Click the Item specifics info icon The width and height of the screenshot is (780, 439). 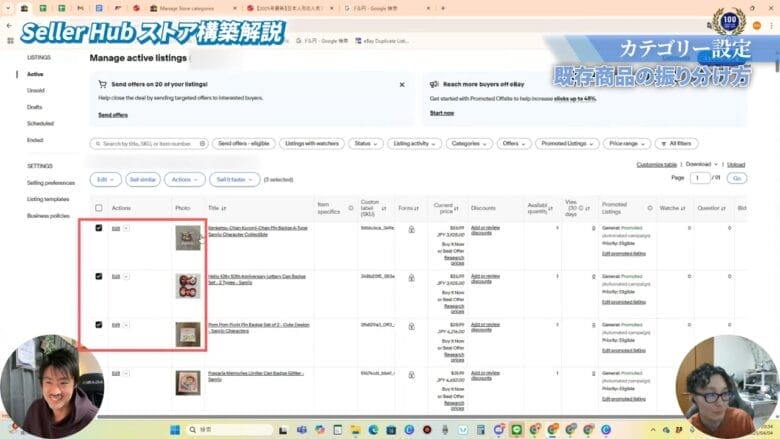tap(351, 208)
